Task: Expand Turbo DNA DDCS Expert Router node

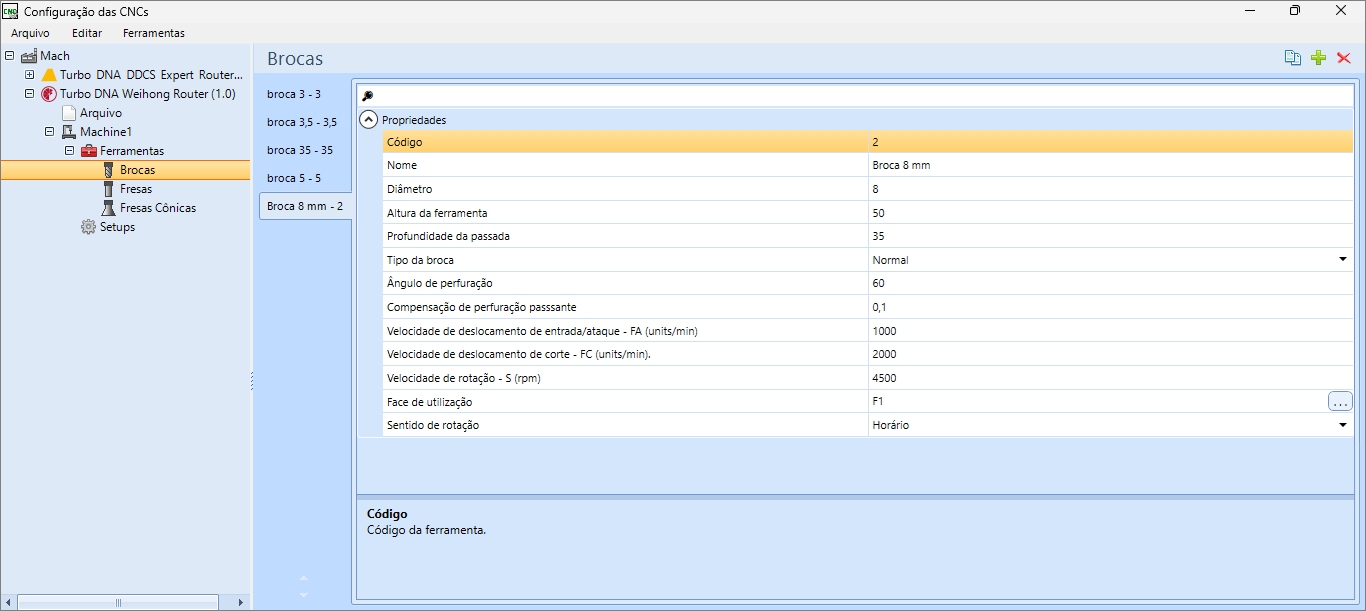Action: click(30, 75)
